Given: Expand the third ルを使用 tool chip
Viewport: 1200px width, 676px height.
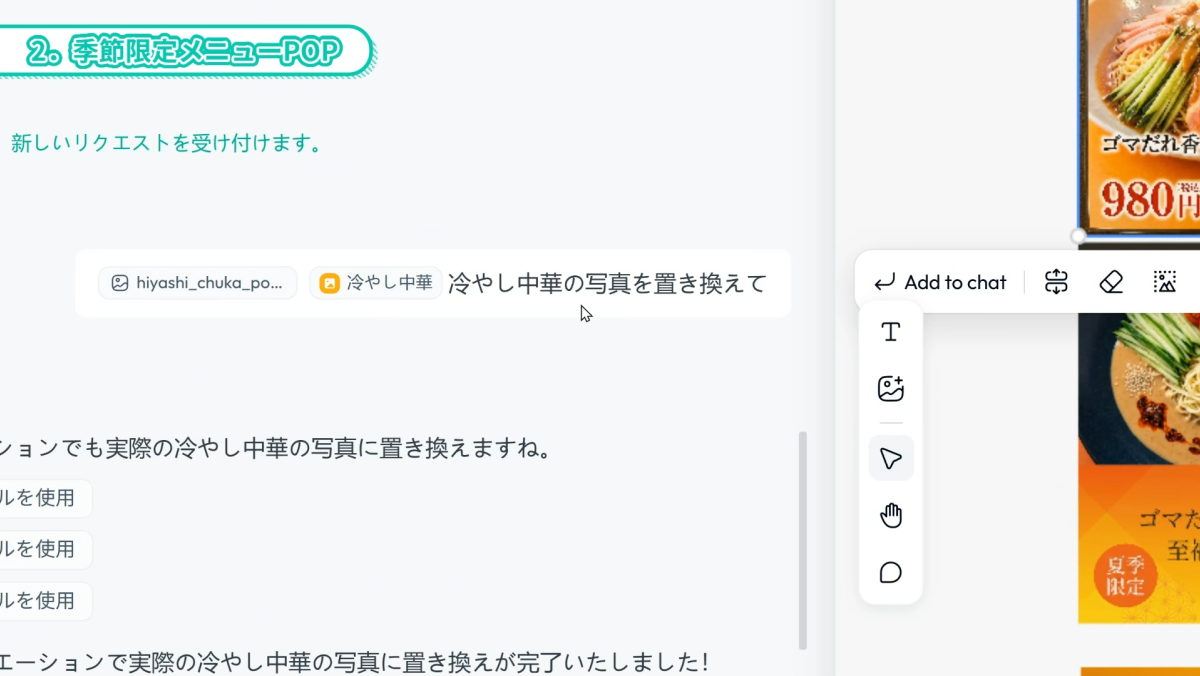Looking at the screenshot, I should coord(45,601).
